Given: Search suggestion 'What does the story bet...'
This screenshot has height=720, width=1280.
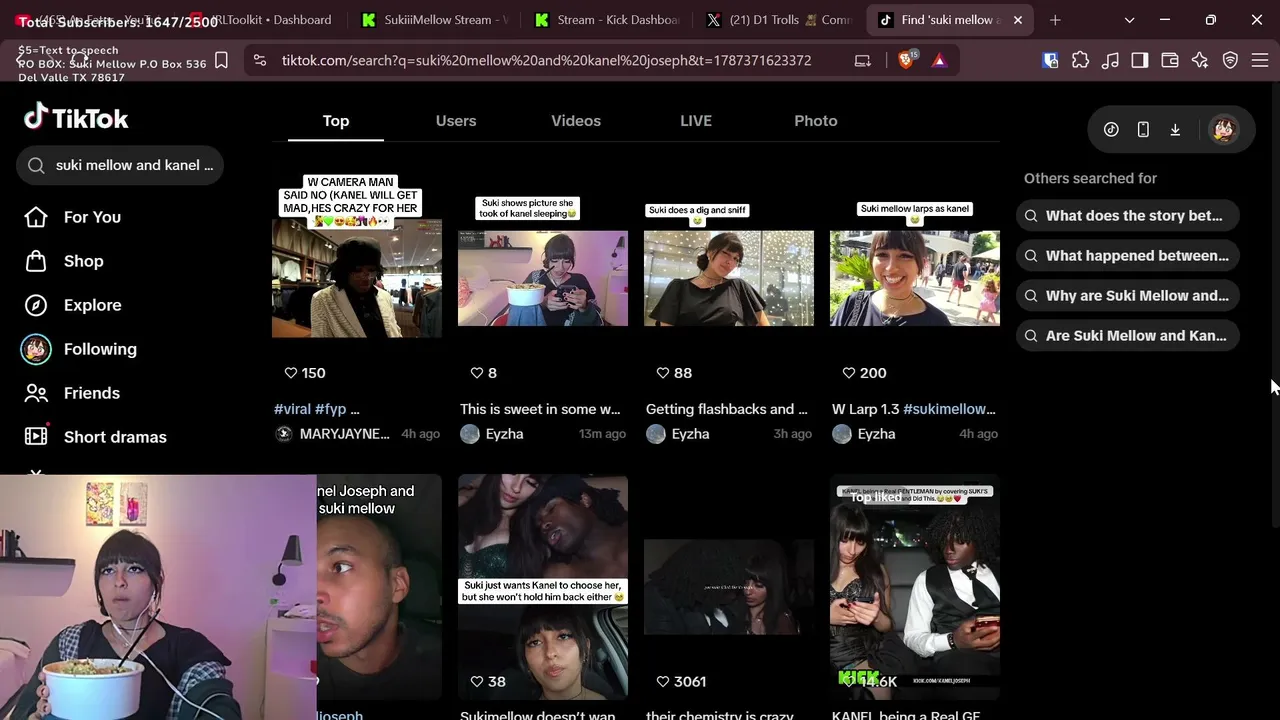Looking at the screenshot, I should pyautogui.click(x=1128, y=216).
